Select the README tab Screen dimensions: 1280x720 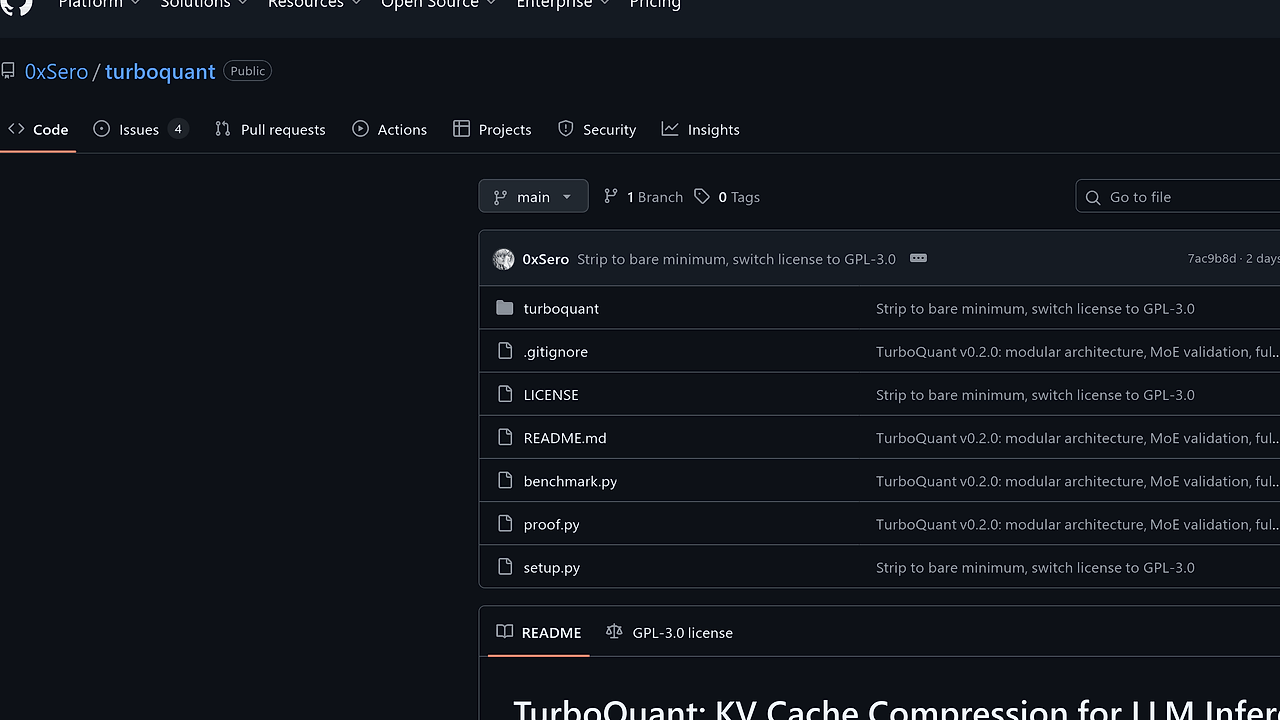[x=538, y=632]
